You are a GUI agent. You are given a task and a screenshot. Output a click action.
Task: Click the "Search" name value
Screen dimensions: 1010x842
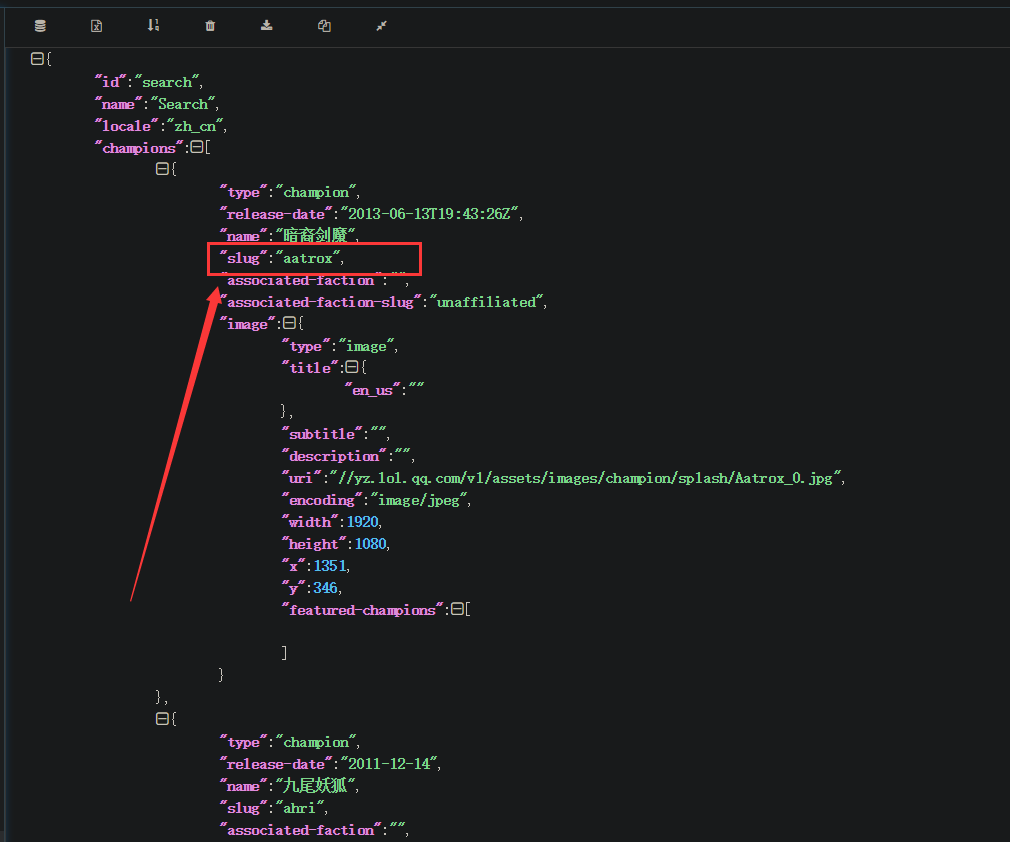[183, 104]
